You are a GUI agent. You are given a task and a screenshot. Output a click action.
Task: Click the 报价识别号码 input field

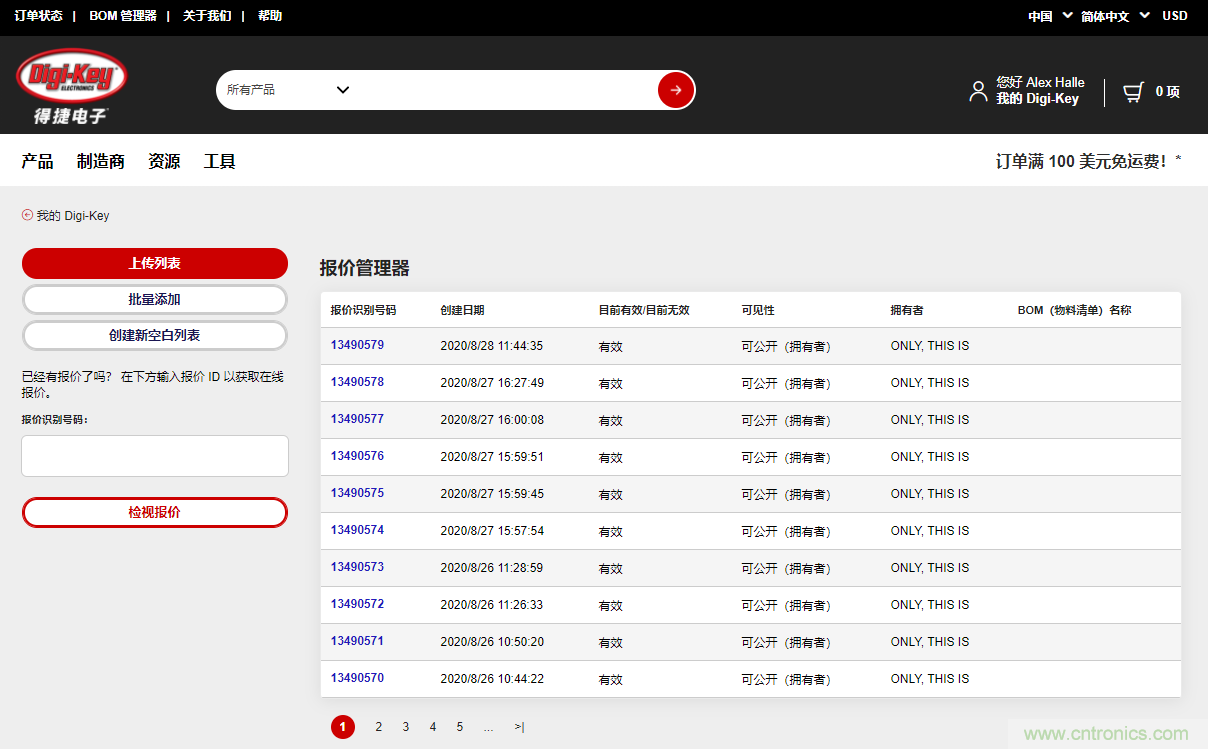[x=154, y=455]
